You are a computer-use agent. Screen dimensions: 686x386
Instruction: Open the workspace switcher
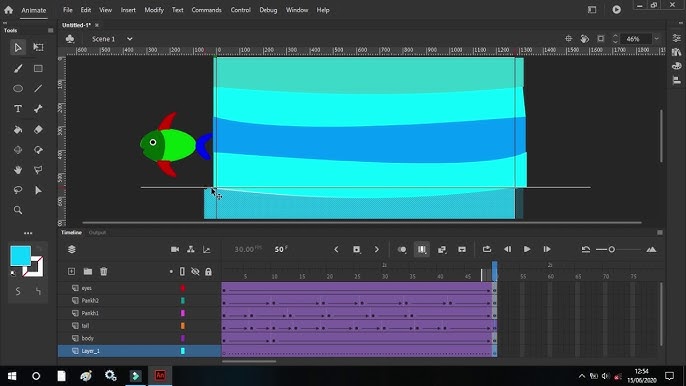point(592,10)
